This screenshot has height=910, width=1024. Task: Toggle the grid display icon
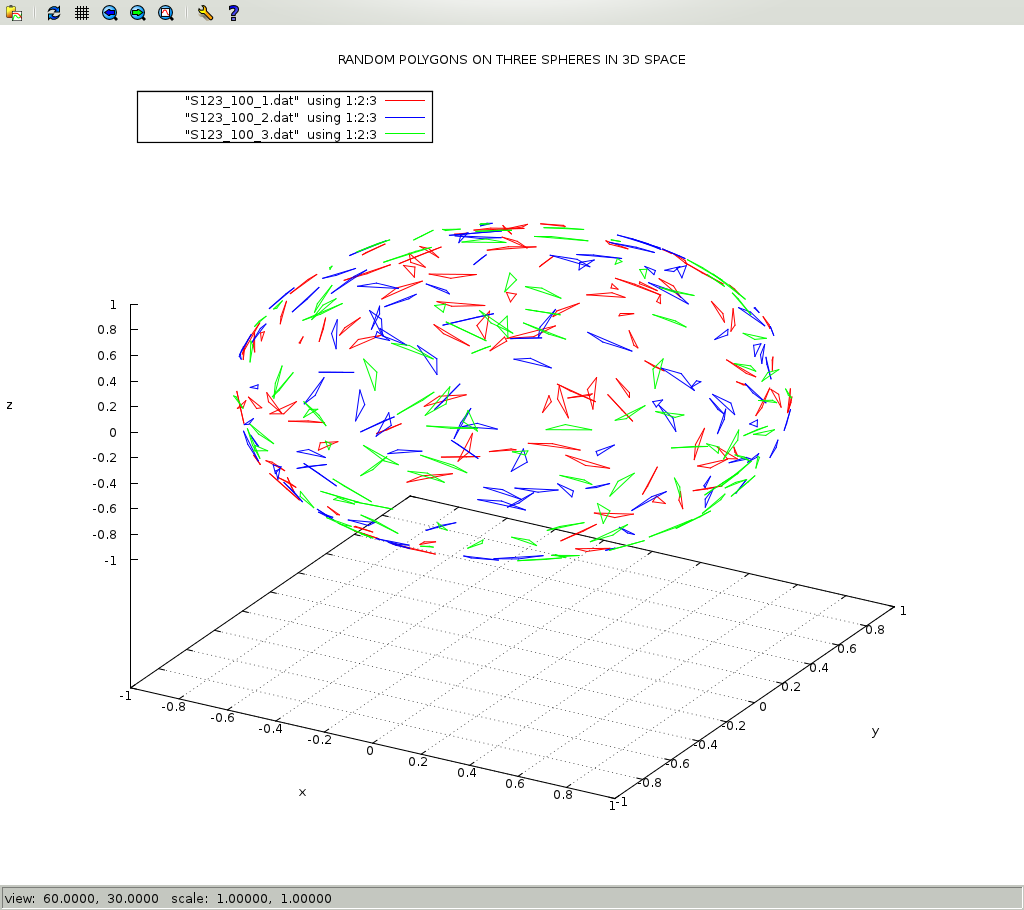[x=82, y=13]
